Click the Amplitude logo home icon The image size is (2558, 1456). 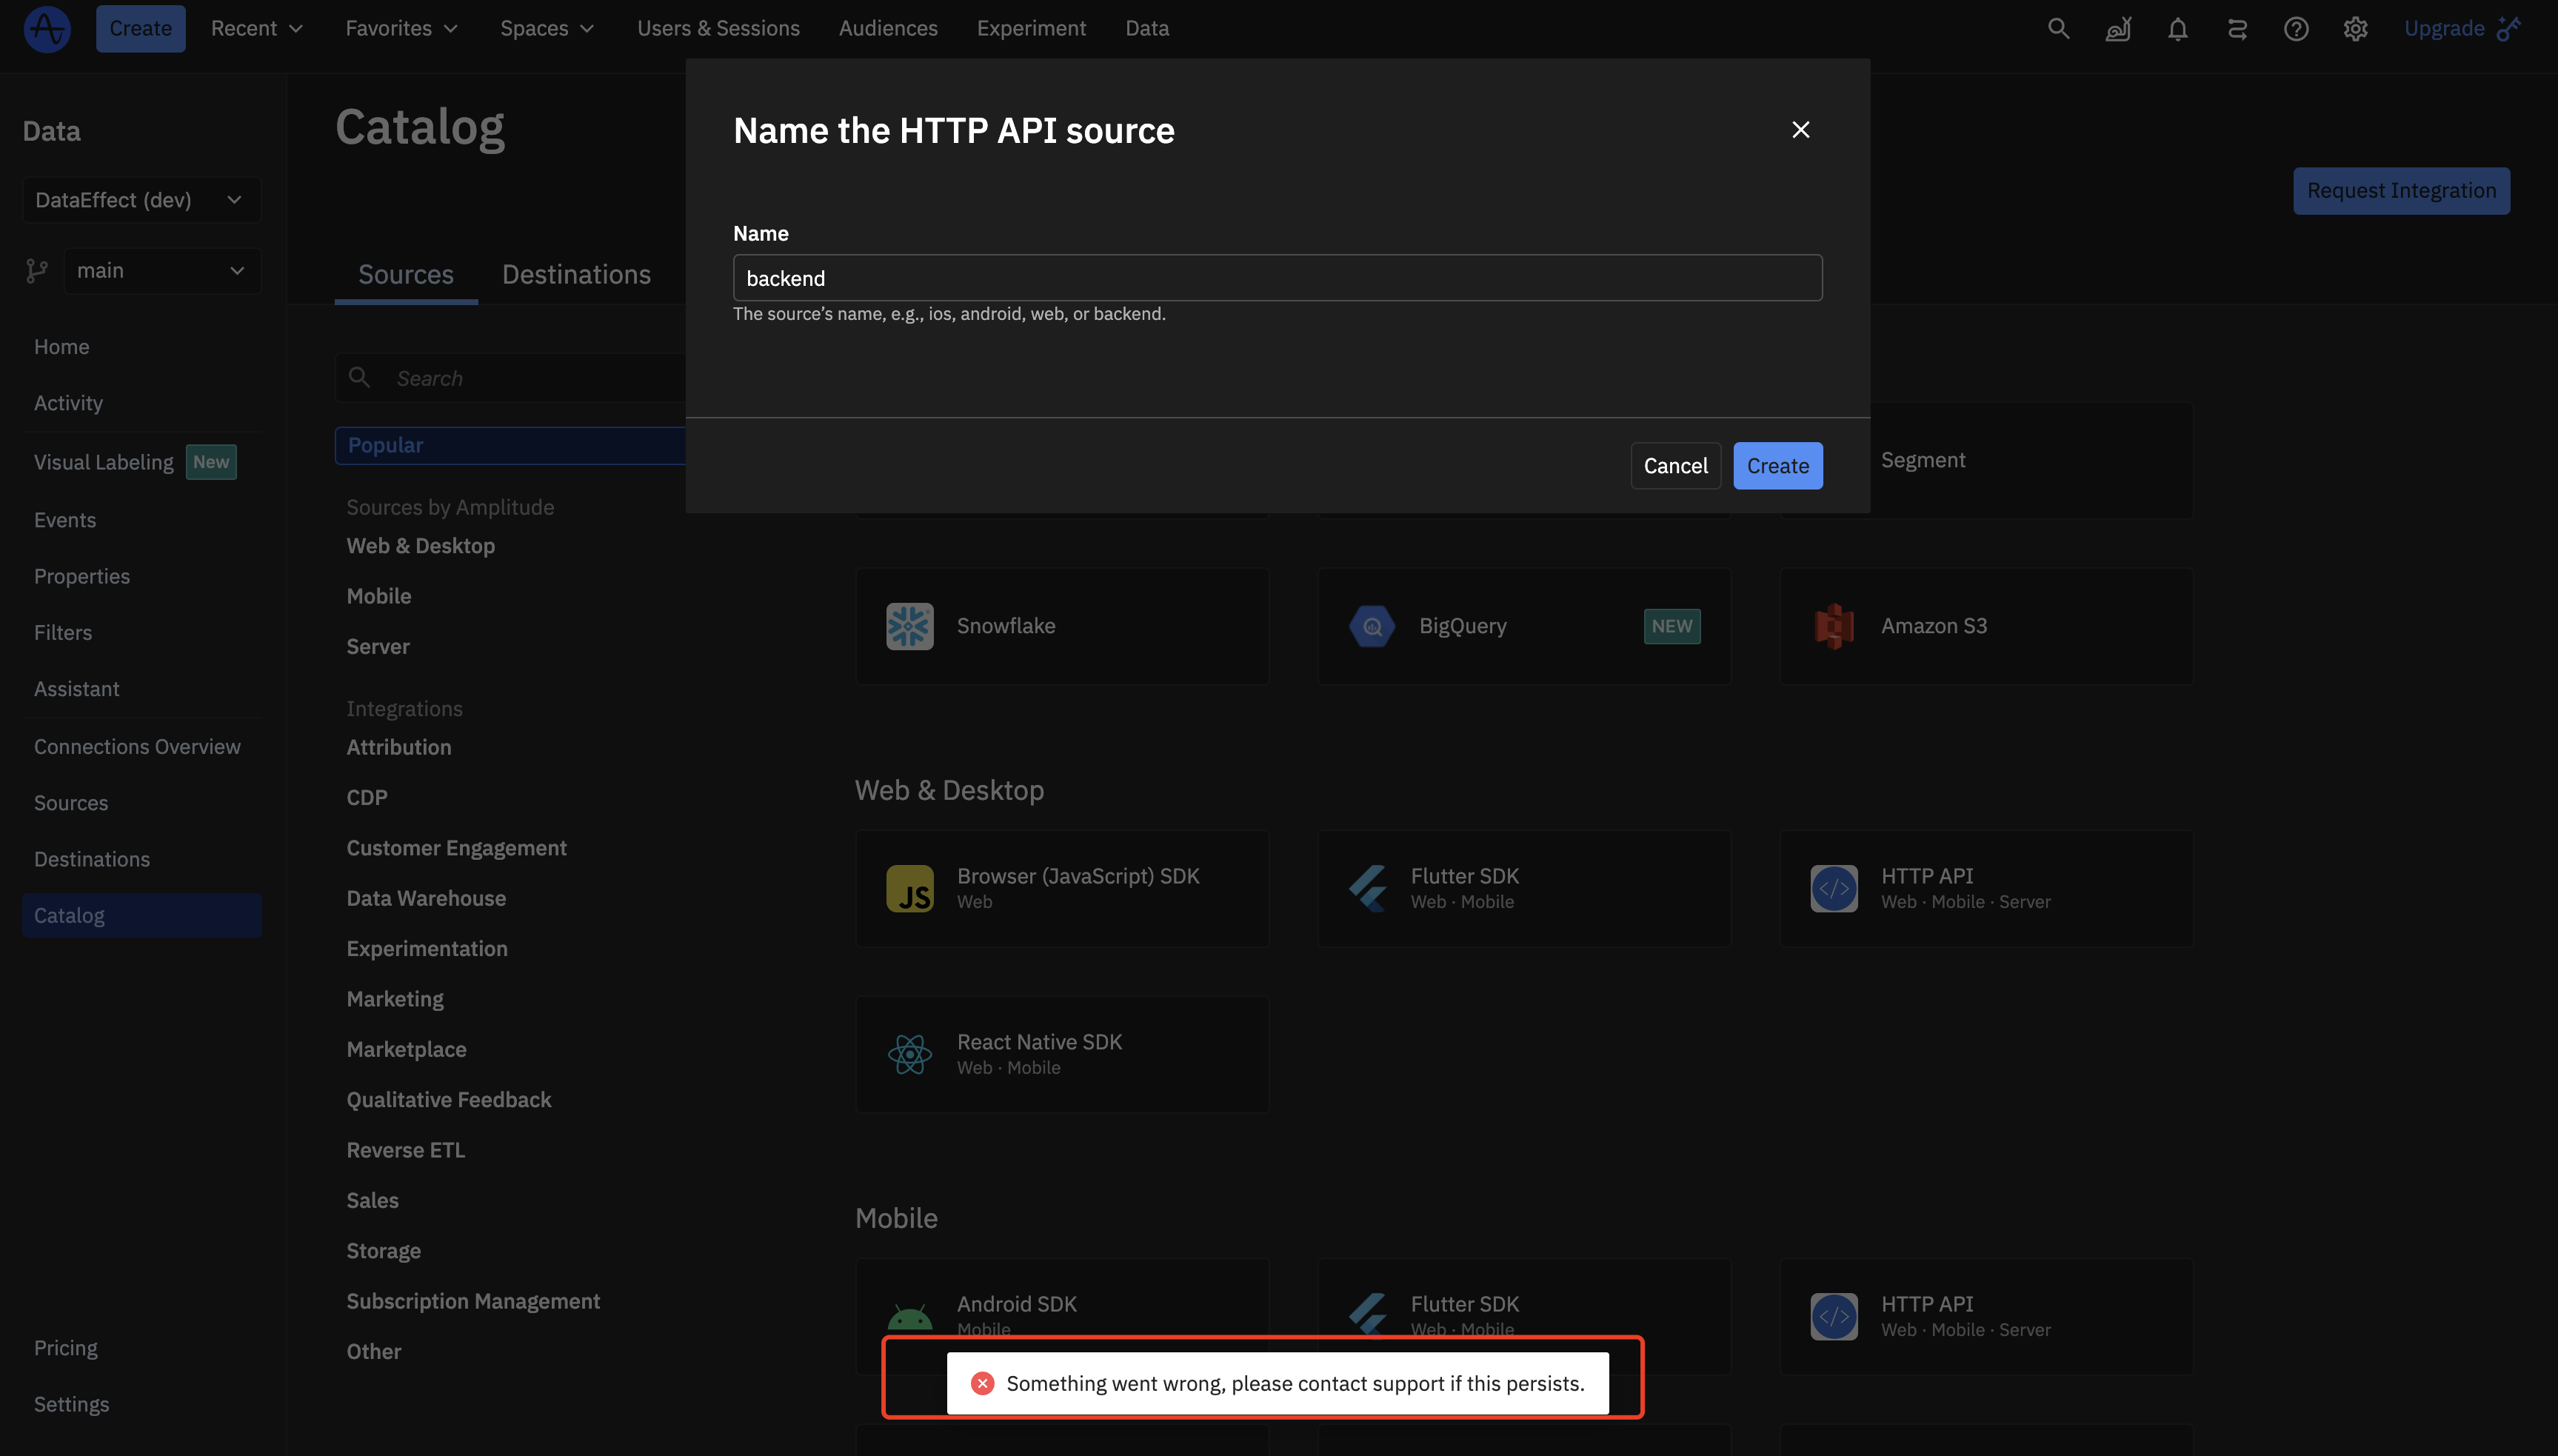(x=46, y=28)
